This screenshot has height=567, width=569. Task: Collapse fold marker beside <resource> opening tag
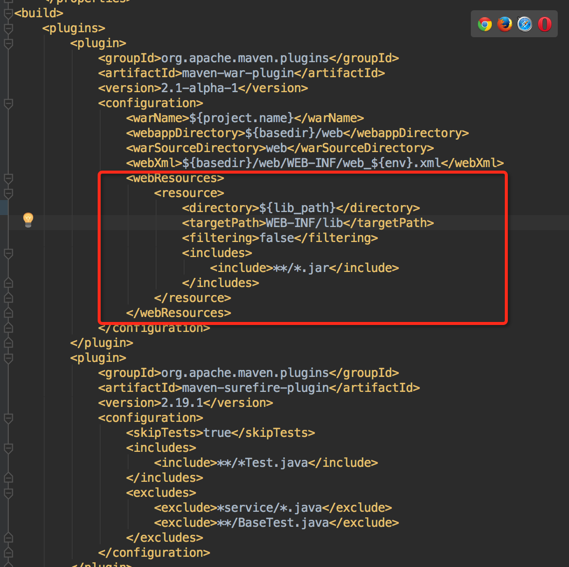(x=8, y=193)
